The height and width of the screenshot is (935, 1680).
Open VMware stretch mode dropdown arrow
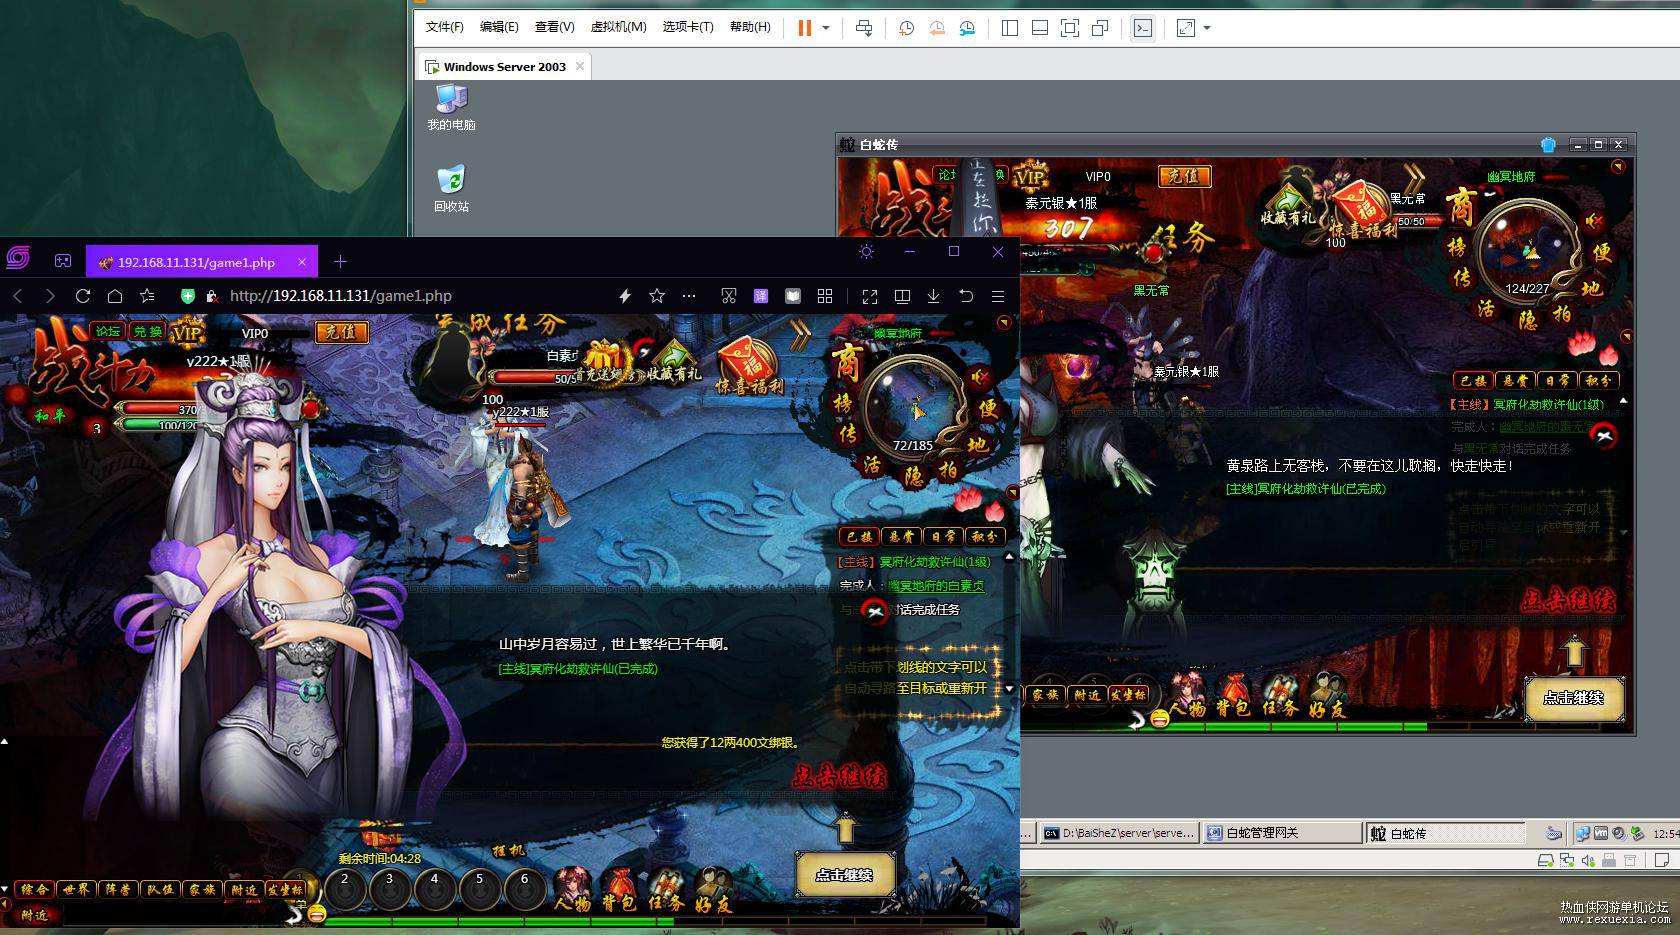(x=1207, y=28)
